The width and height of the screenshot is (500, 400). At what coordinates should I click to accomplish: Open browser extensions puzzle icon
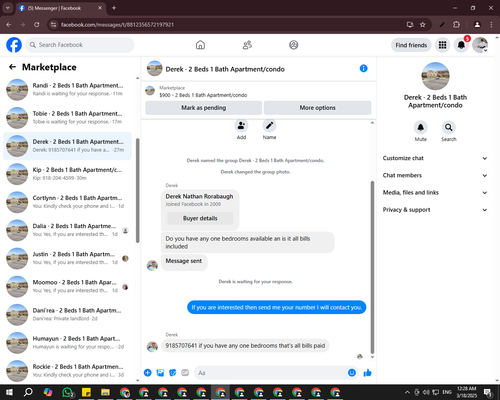click(456, 25)
